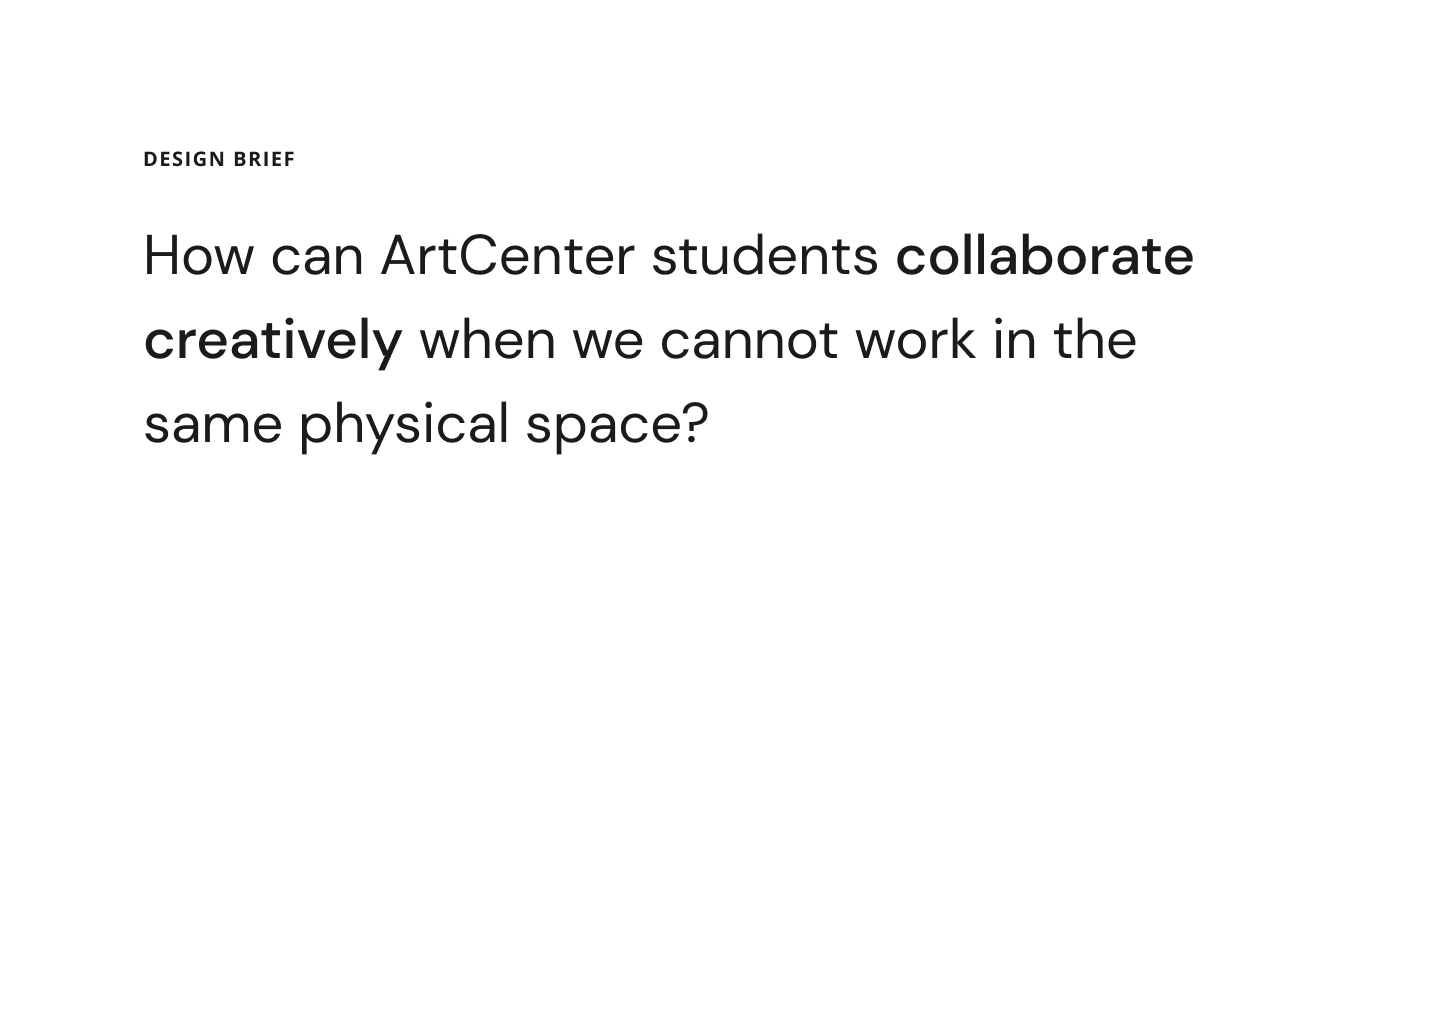1440x1024 pixels.
Task: Select the word cannot
Action: pos(748,340)
